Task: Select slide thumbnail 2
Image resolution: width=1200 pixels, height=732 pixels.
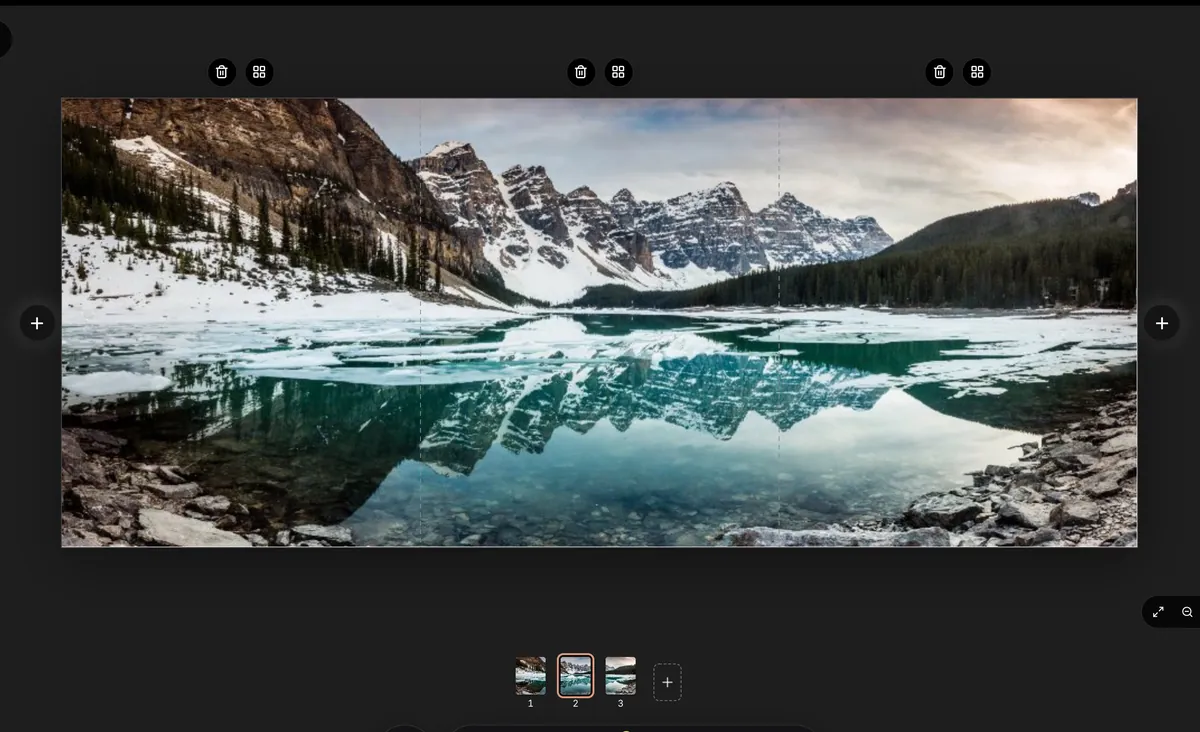Action: click(x=575, y=676)
